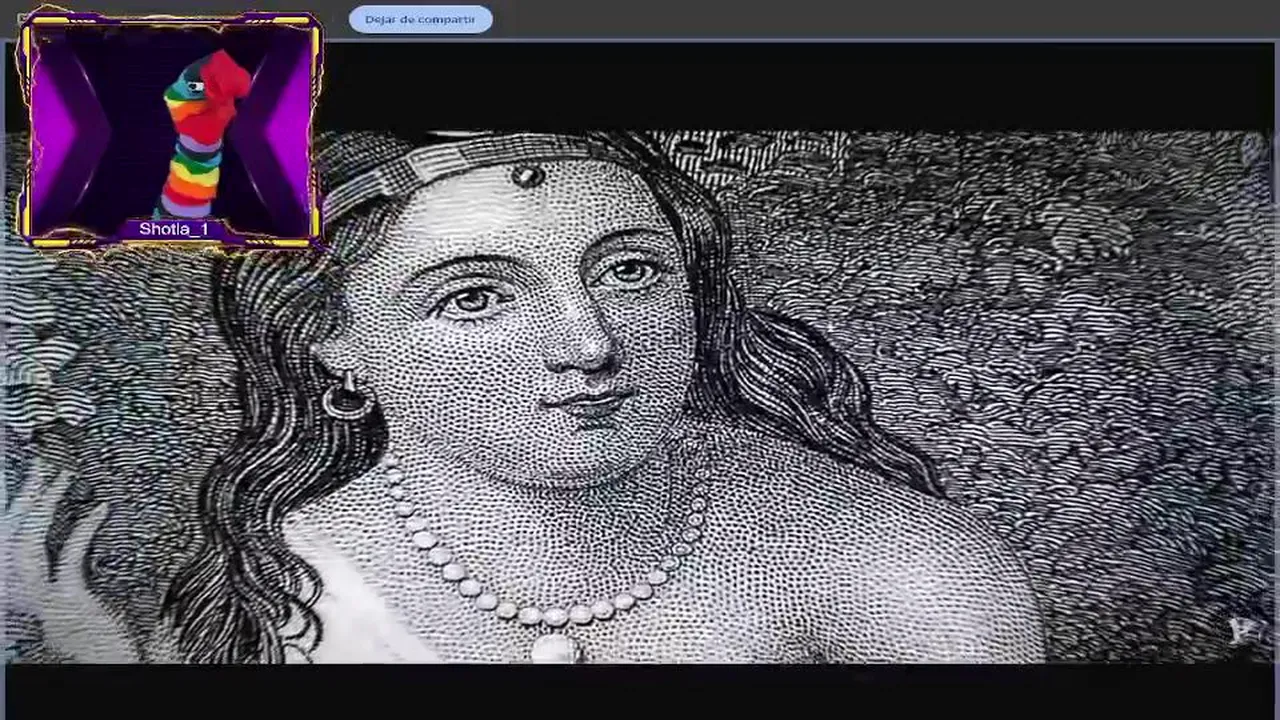Click the 'Dejar de compartir' button
The image size is (1280, 720).
[x=421, y=19]
